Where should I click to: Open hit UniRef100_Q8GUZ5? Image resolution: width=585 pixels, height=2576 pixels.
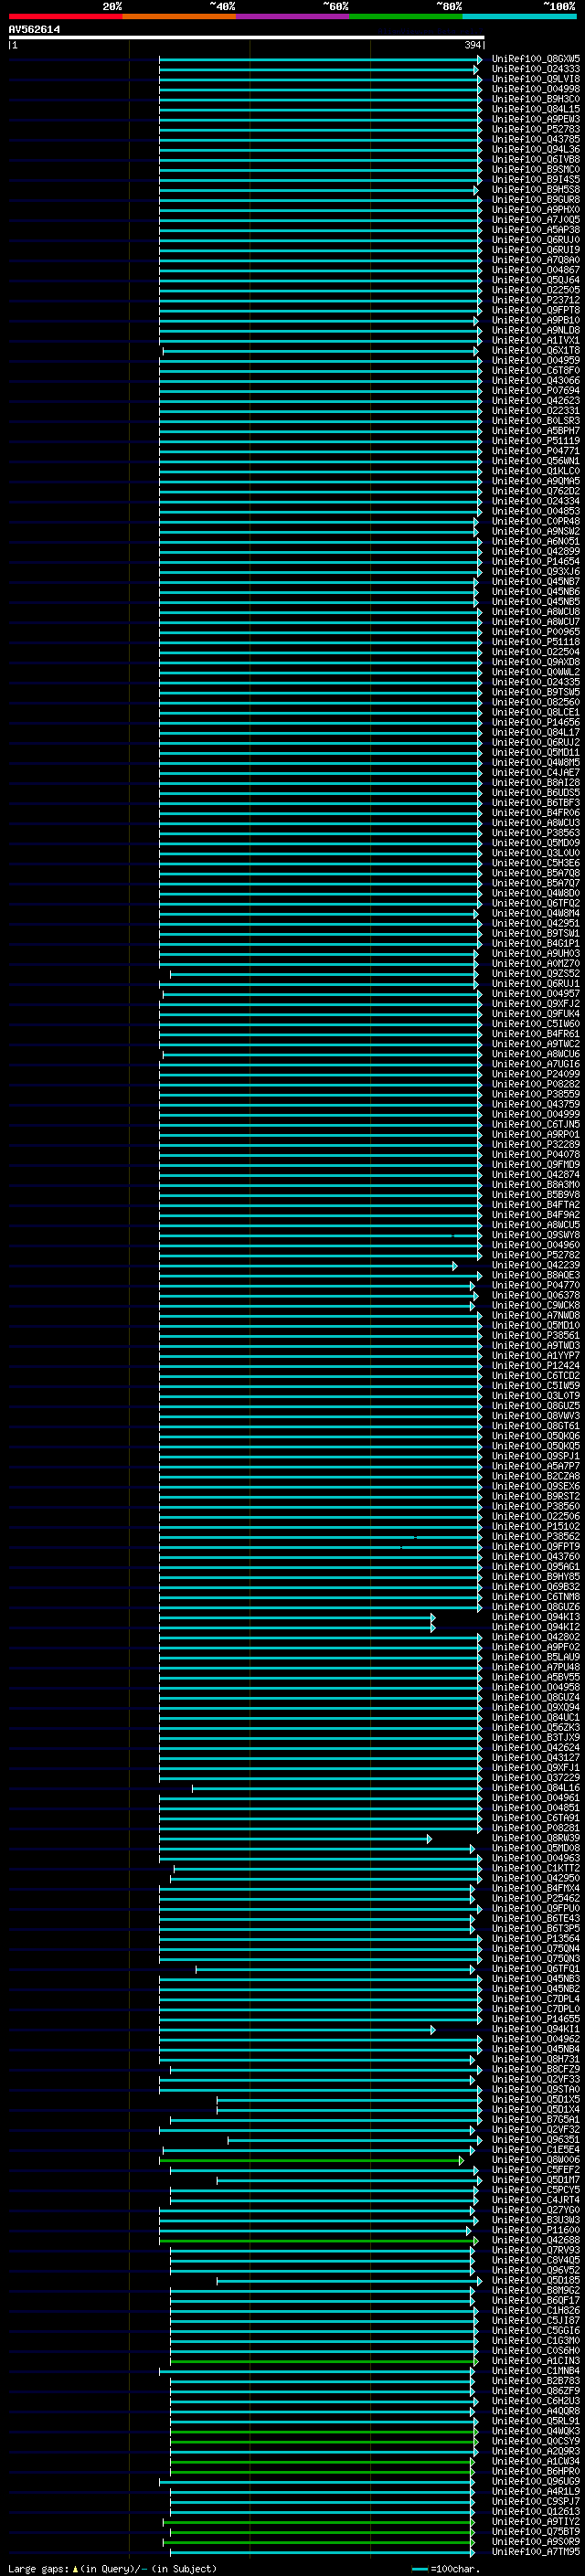pos(535,1406)
